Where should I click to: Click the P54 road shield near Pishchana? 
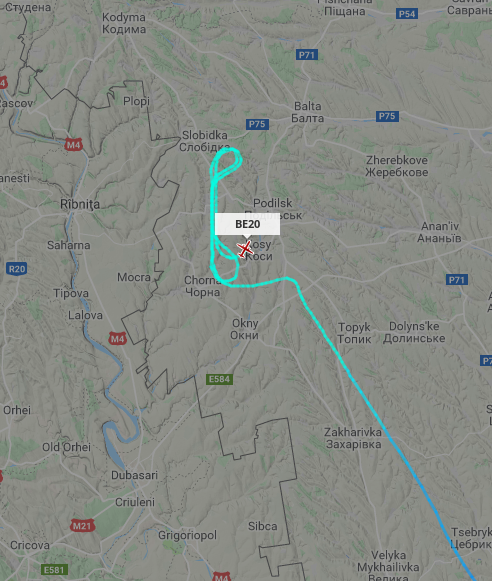407,14
